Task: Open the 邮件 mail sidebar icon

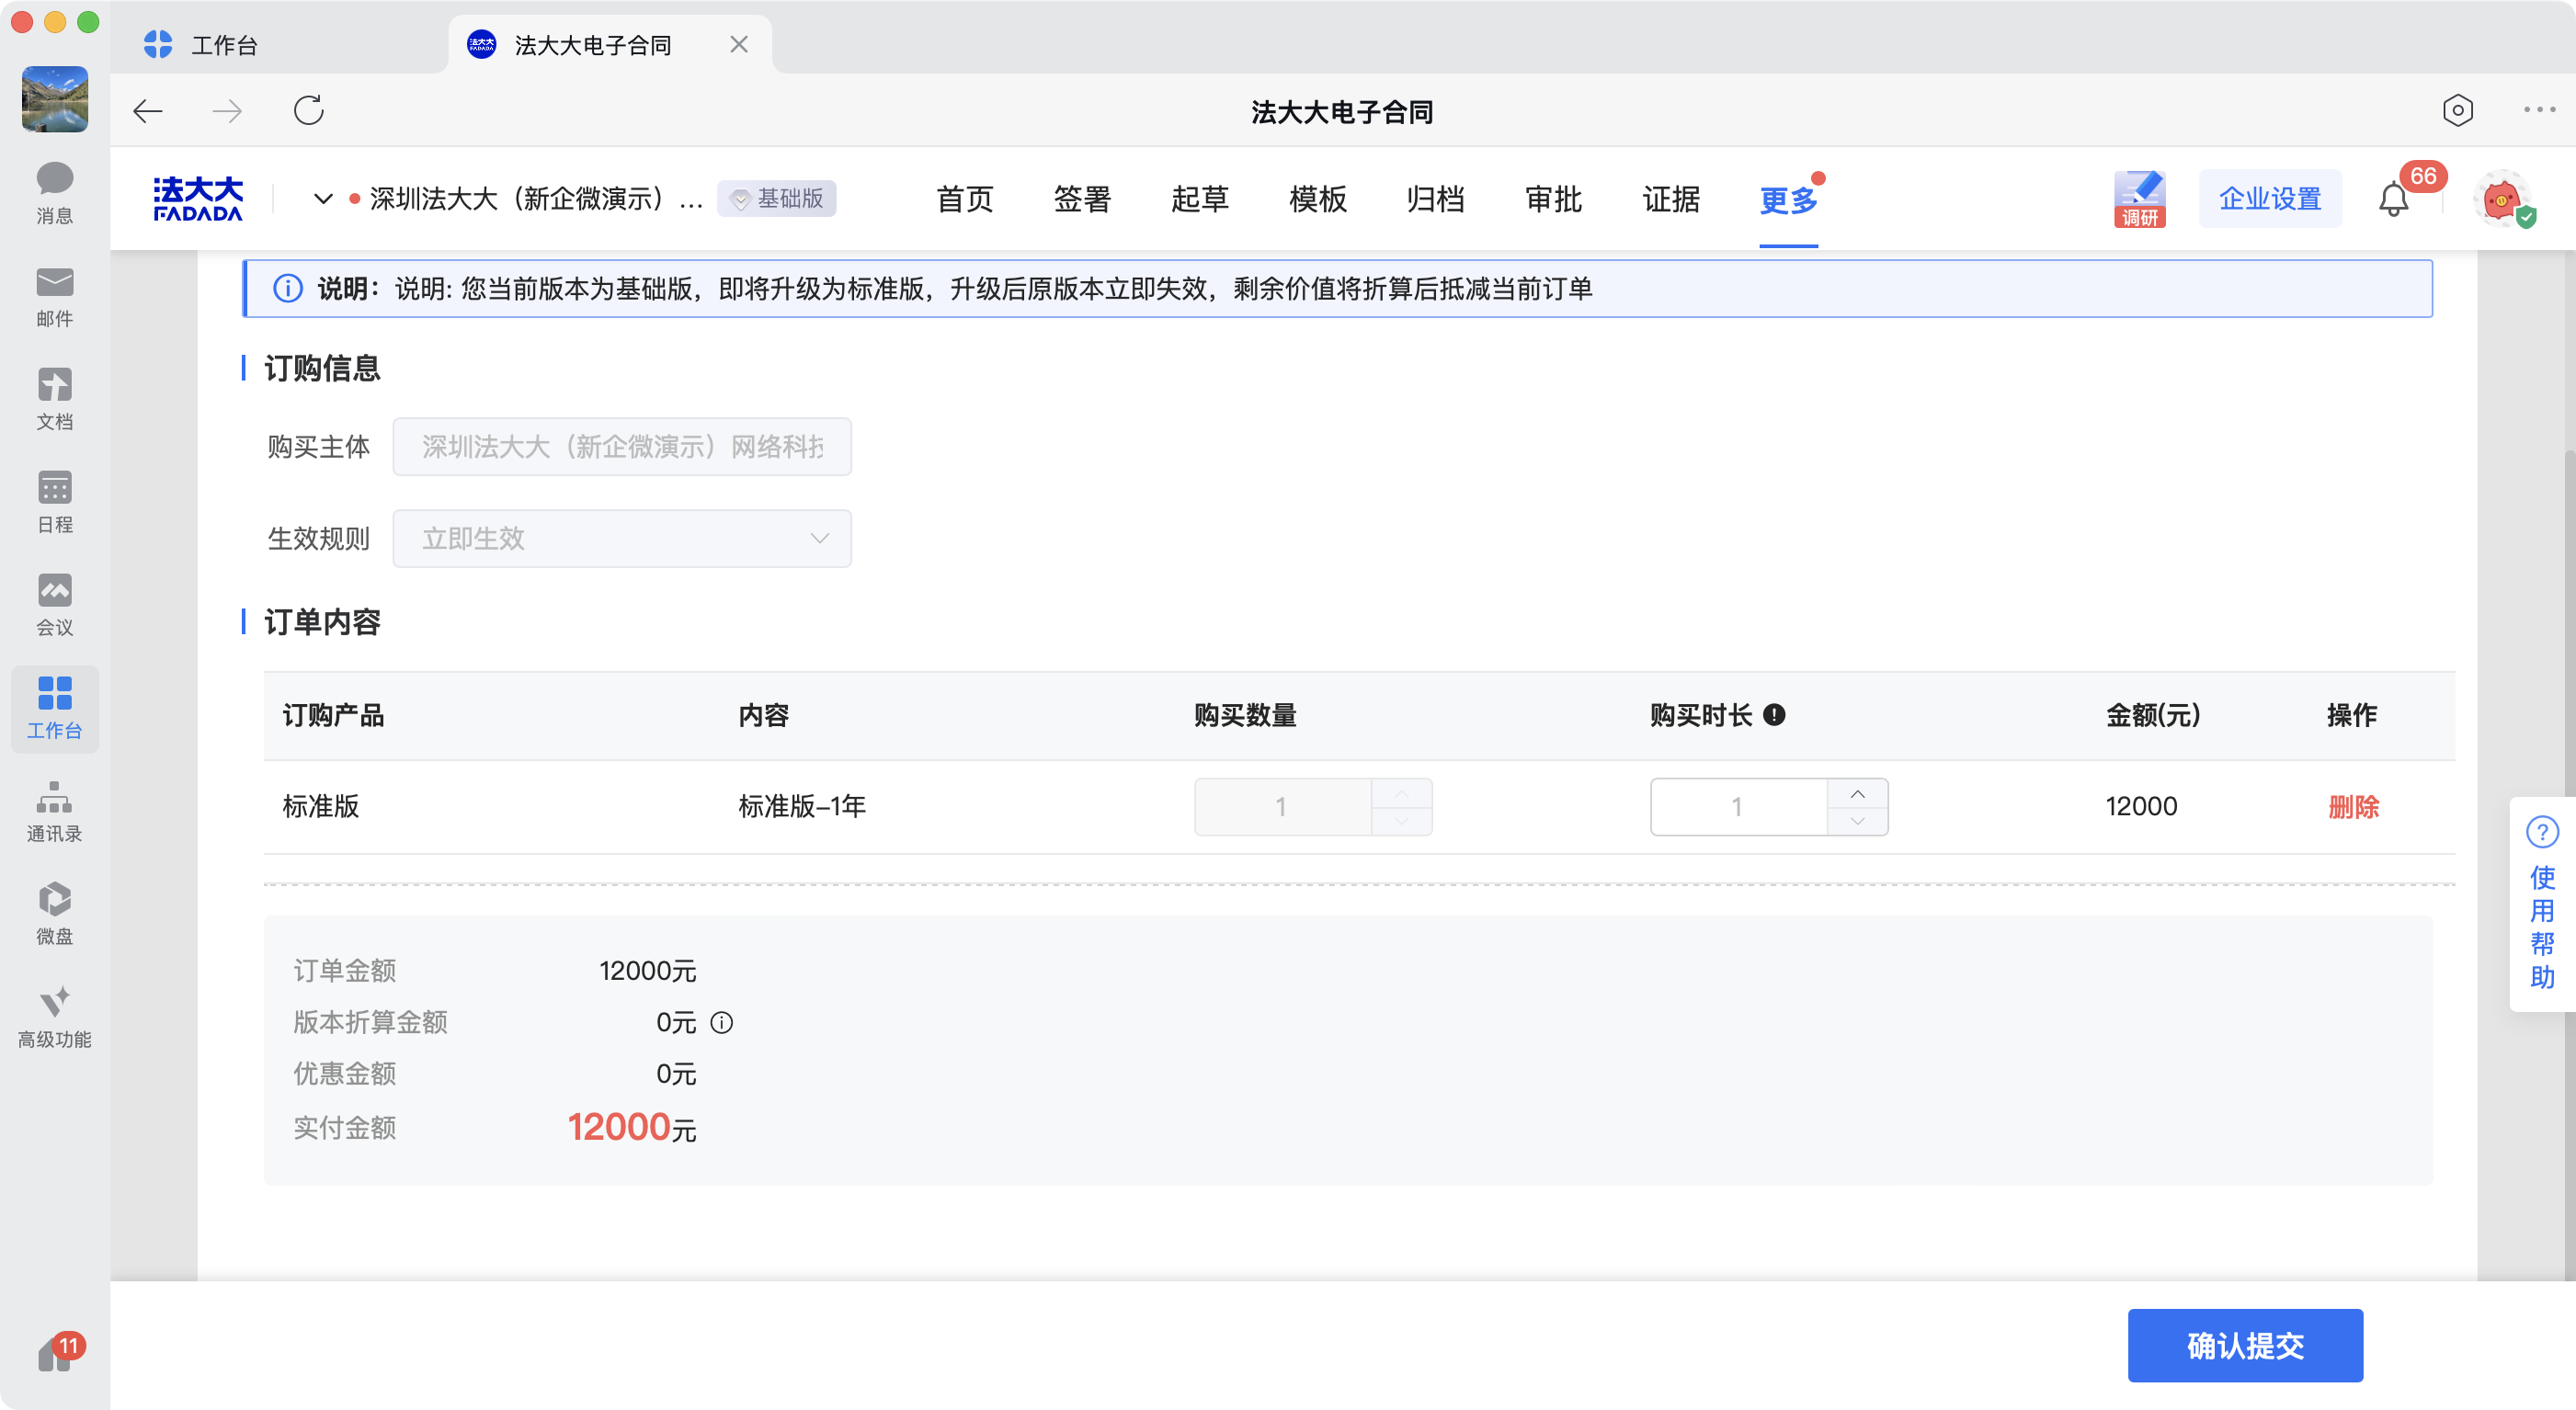Action: click(54, 296)
